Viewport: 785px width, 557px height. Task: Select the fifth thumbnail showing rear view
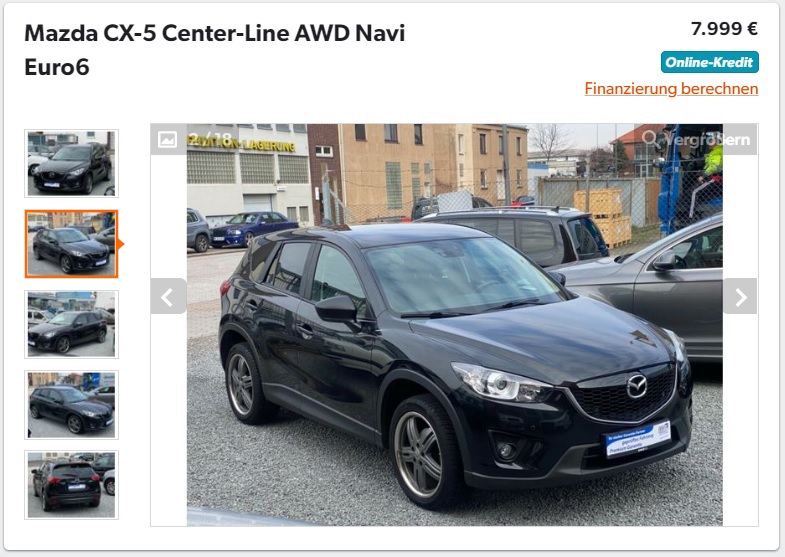tap(72, 485)
